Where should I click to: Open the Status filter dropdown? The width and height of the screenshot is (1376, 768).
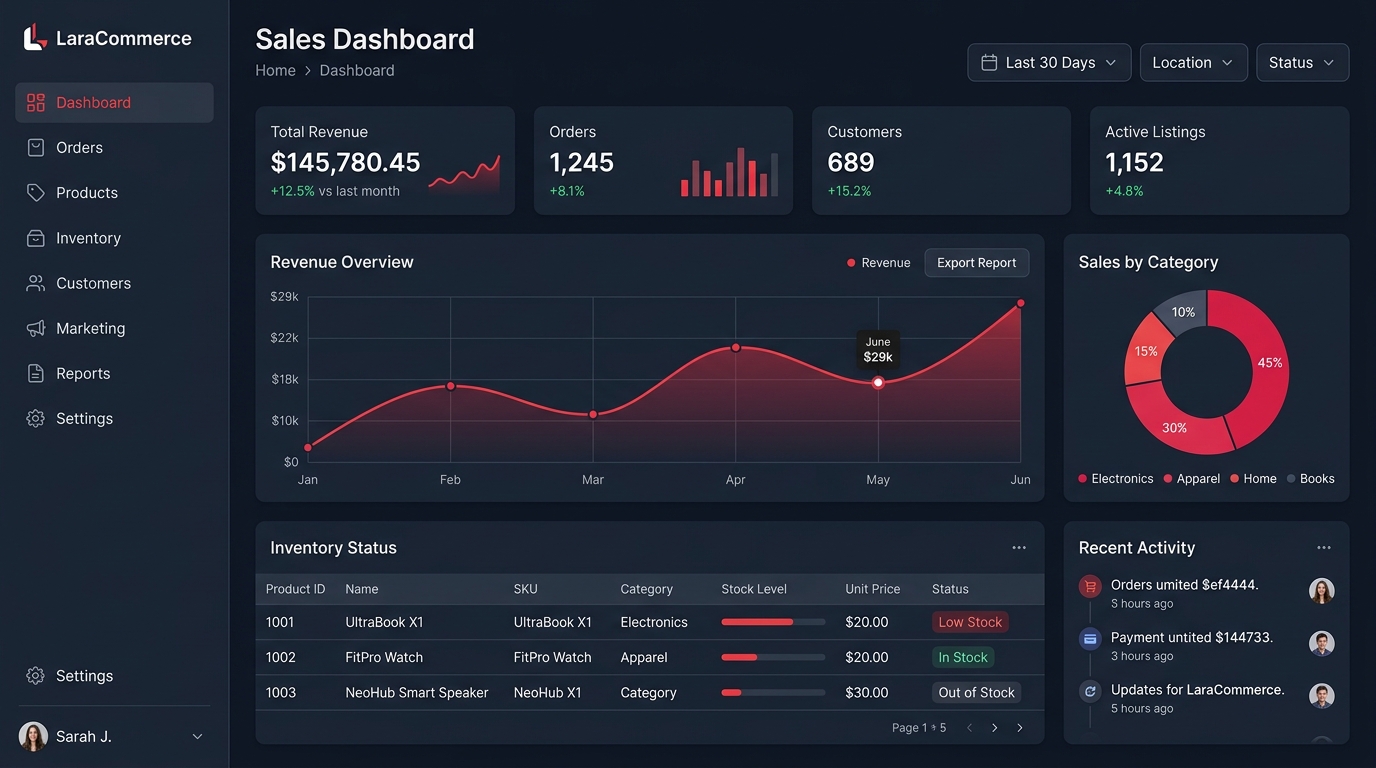click(x=1302, y=62)
